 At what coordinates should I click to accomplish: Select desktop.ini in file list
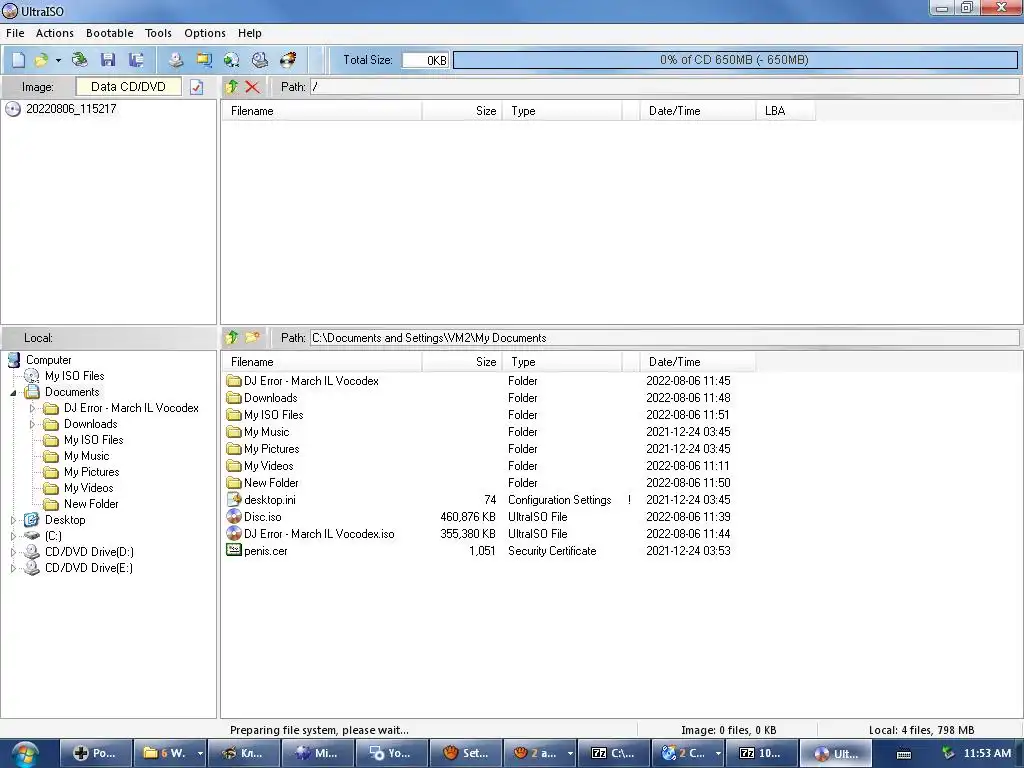[270, 500]
